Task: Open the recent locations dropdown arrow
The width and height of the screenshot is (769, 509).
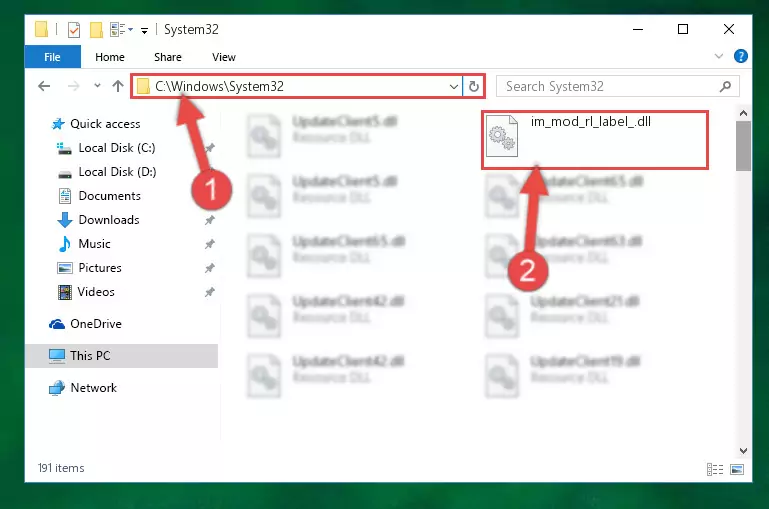Action: [x=97, y=86]
